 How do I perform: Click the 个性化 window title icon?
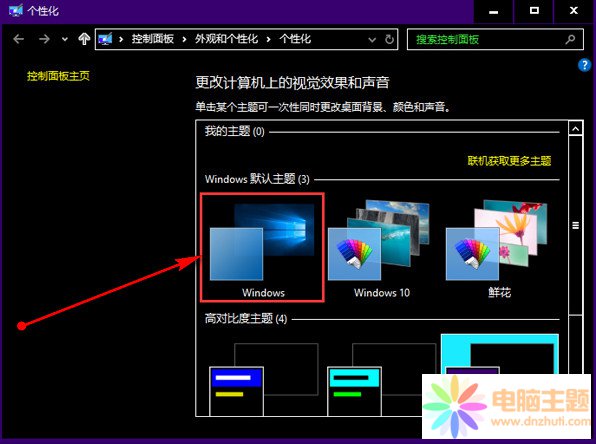click(16, 10)
